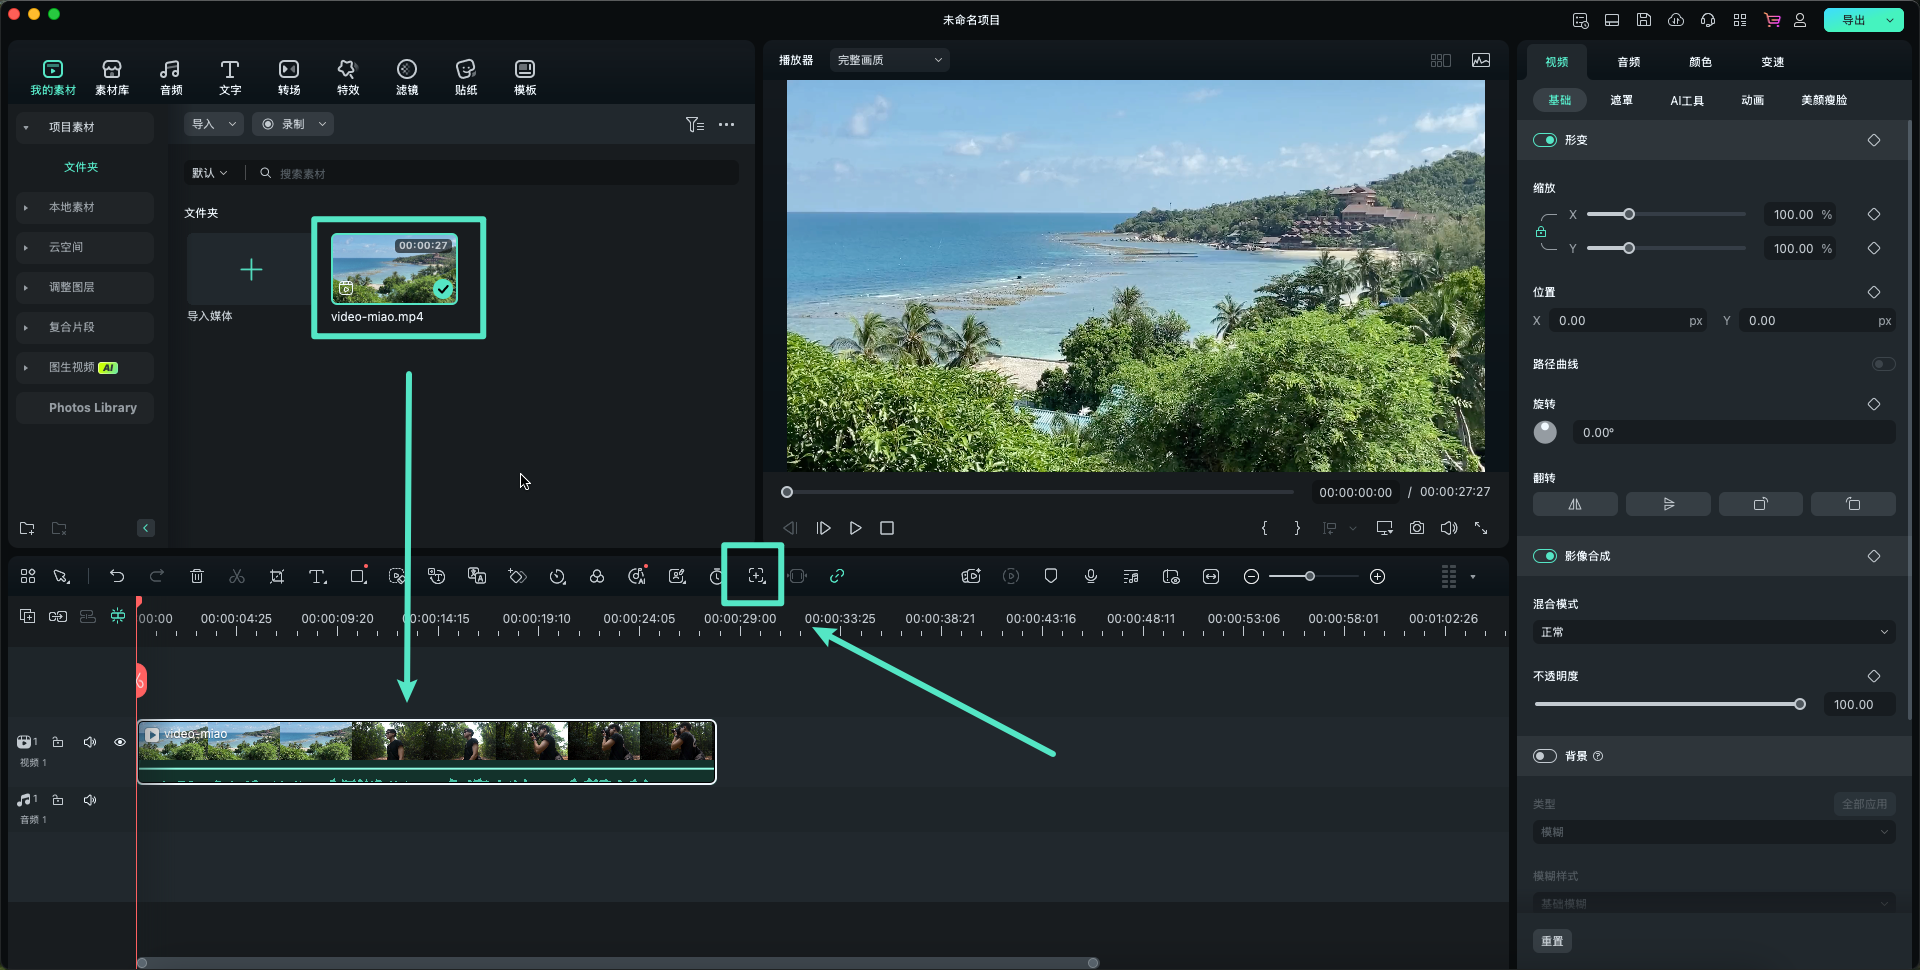
Task: Toggle the 路径曲线 path curve switch
Action: coord(1883,364)
